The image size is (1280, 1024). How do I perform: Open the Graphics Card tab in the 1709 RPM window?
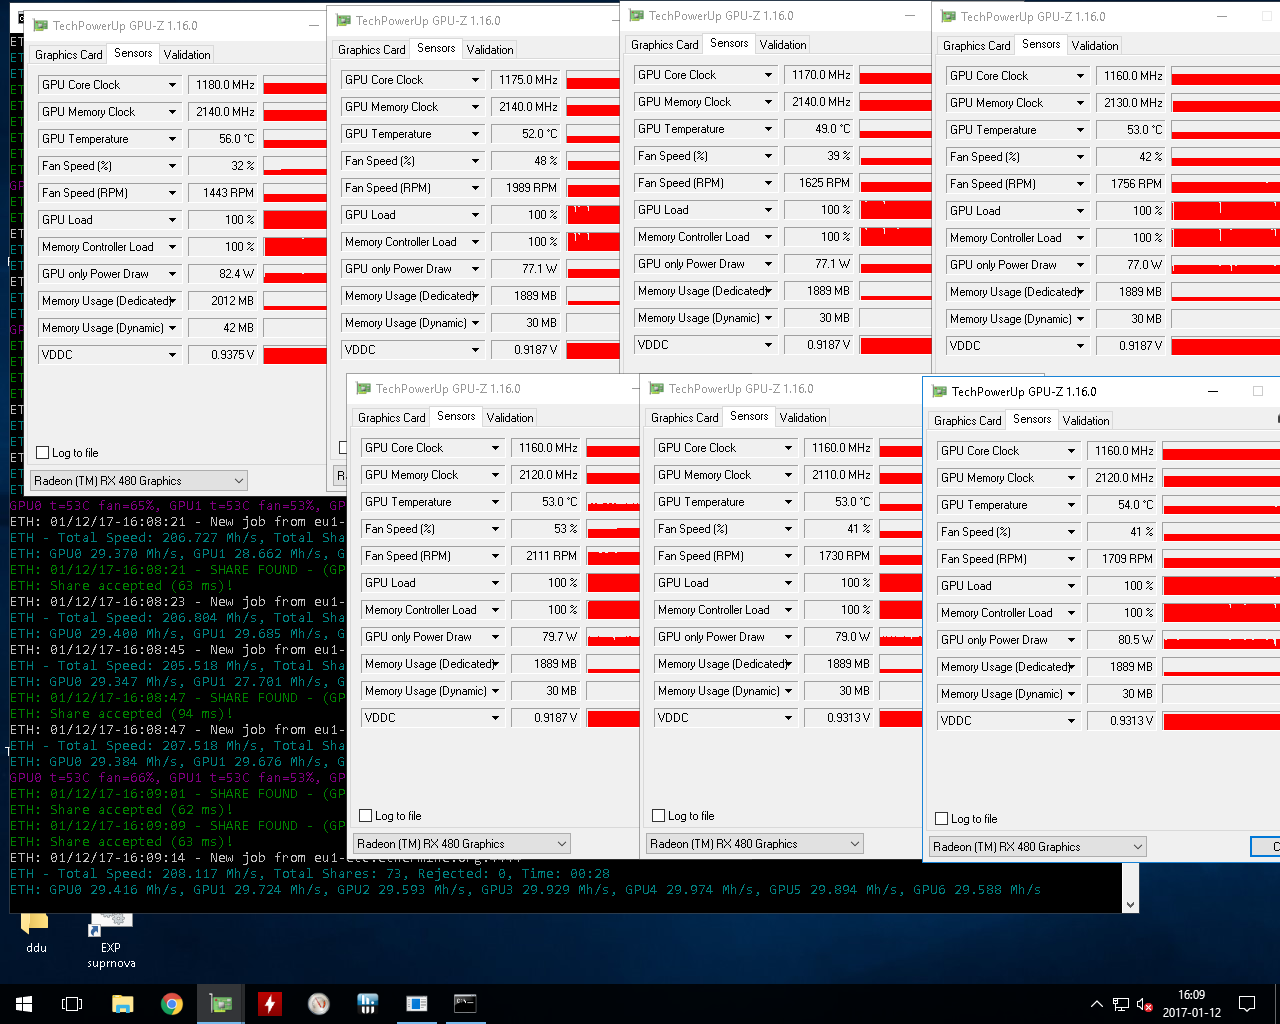pyautogui.click(x=968, y=421)
